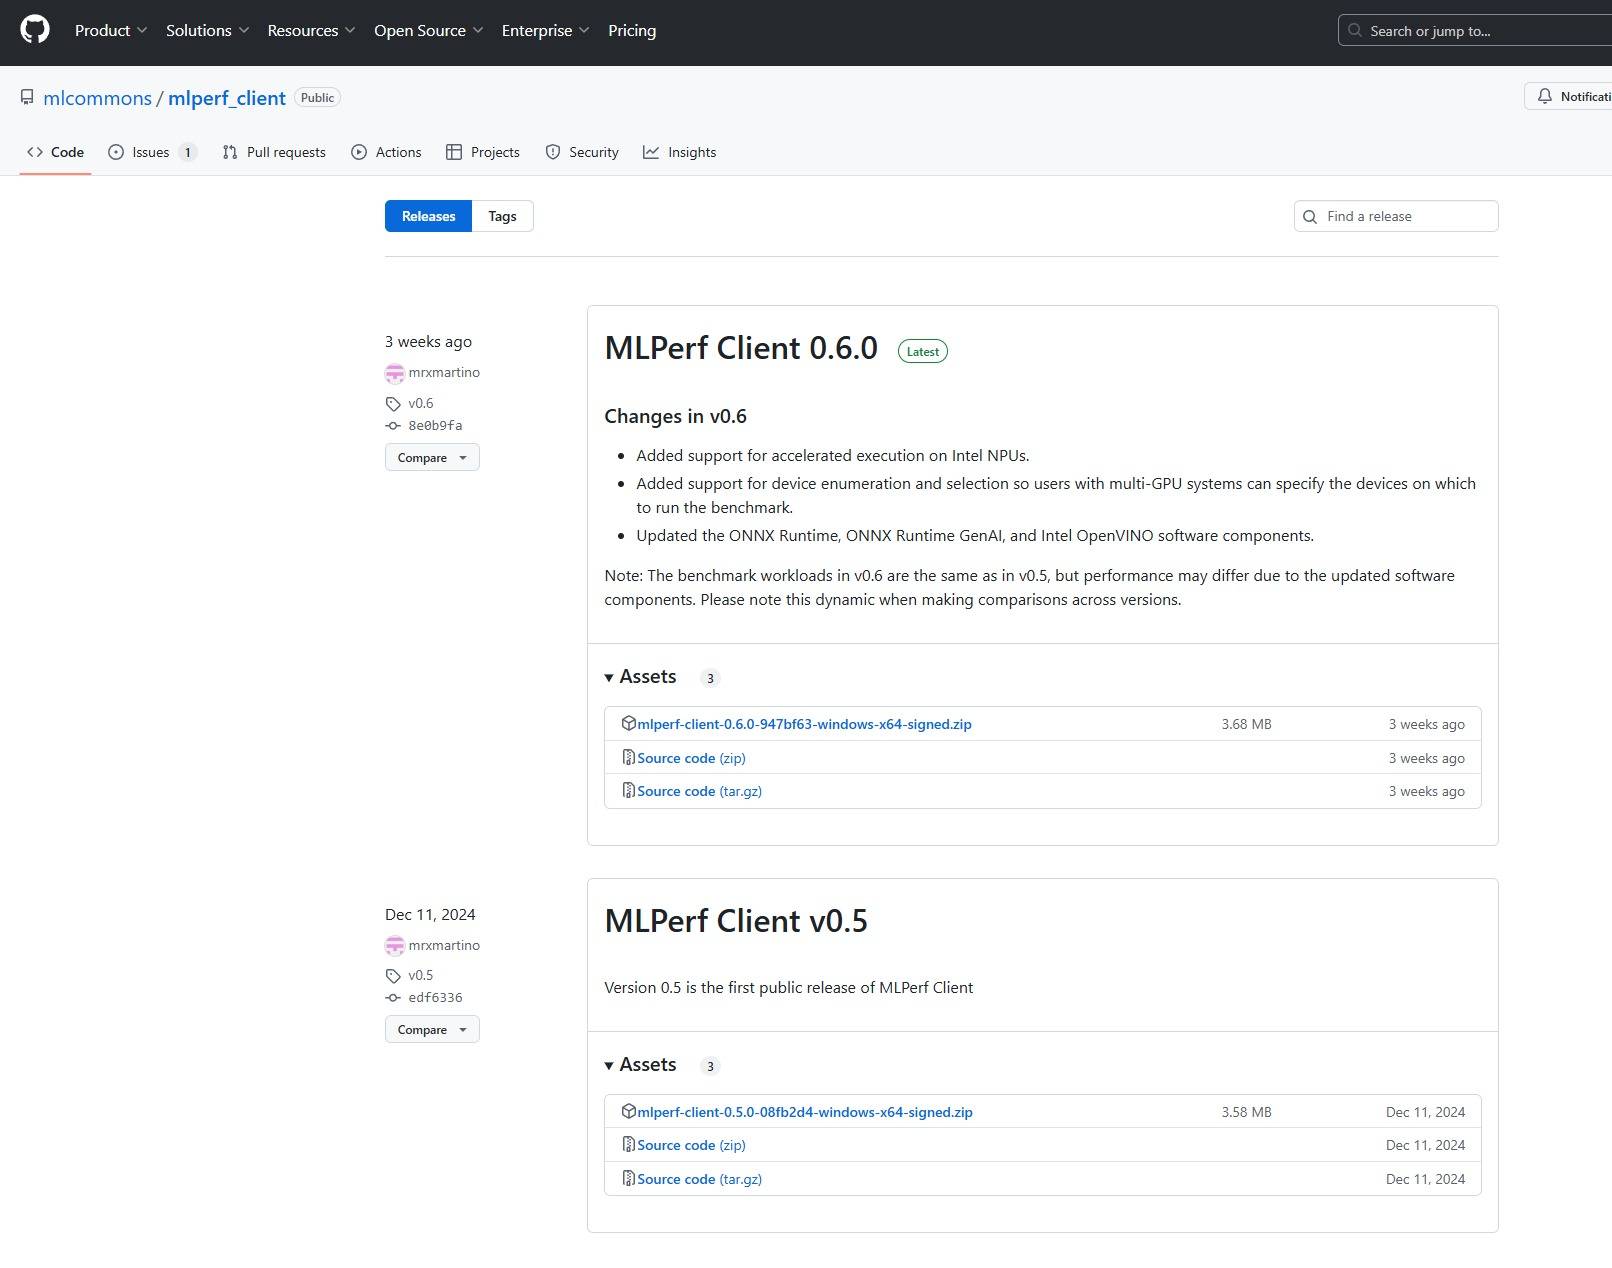Viewport: 1612px width, 1268px height.
Task: Open the Compare dropdown for v0.6
Action: coord(432,458)
